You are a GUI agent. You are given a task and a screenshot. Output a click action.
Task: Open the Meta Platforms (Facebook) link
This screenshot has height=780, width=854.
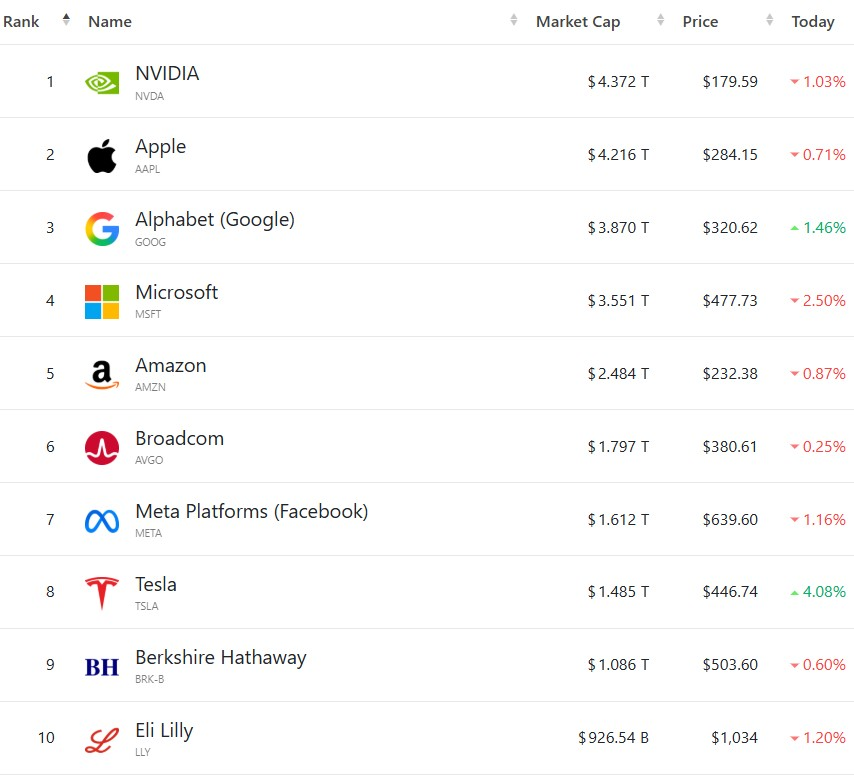pos(251,511)
